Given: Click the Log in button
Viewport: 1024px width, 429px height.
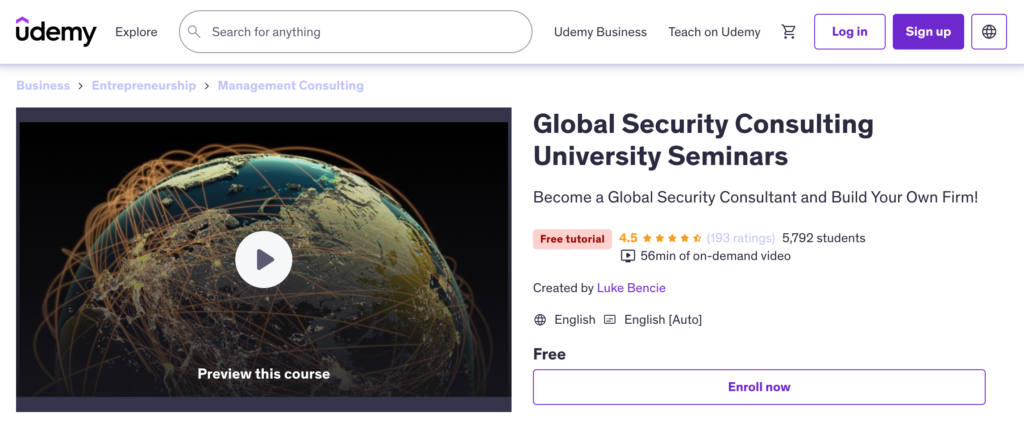Looking at the screenshot, I should 850,31.
